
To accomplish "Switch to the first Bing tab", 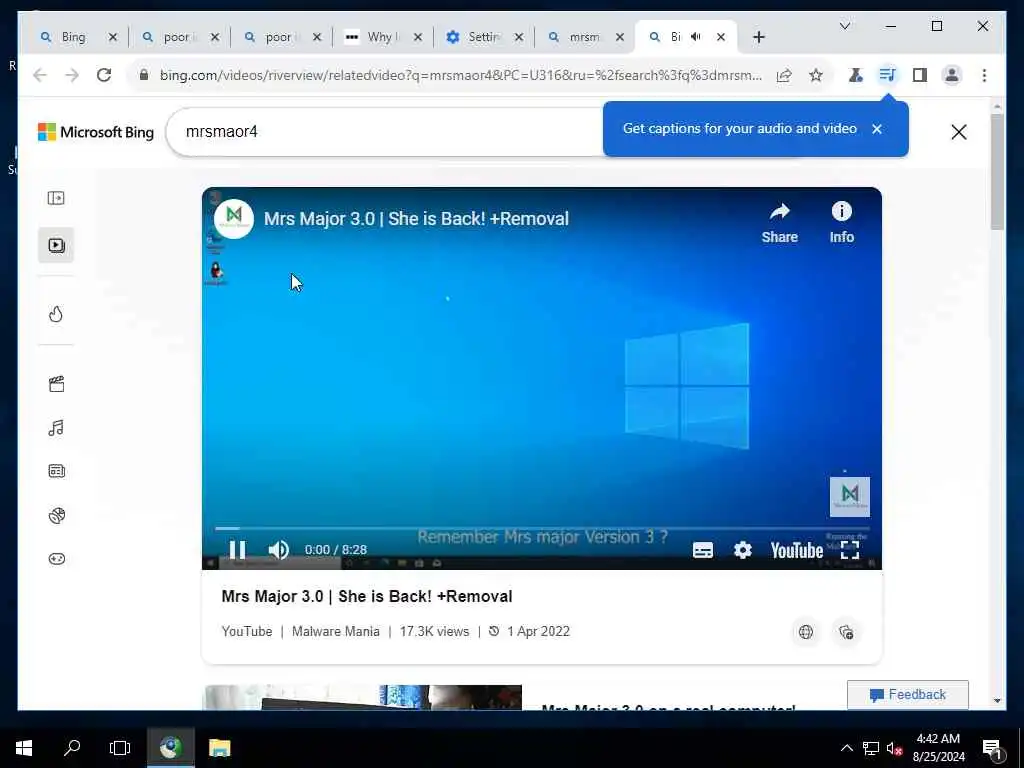I will coord(73,37).
